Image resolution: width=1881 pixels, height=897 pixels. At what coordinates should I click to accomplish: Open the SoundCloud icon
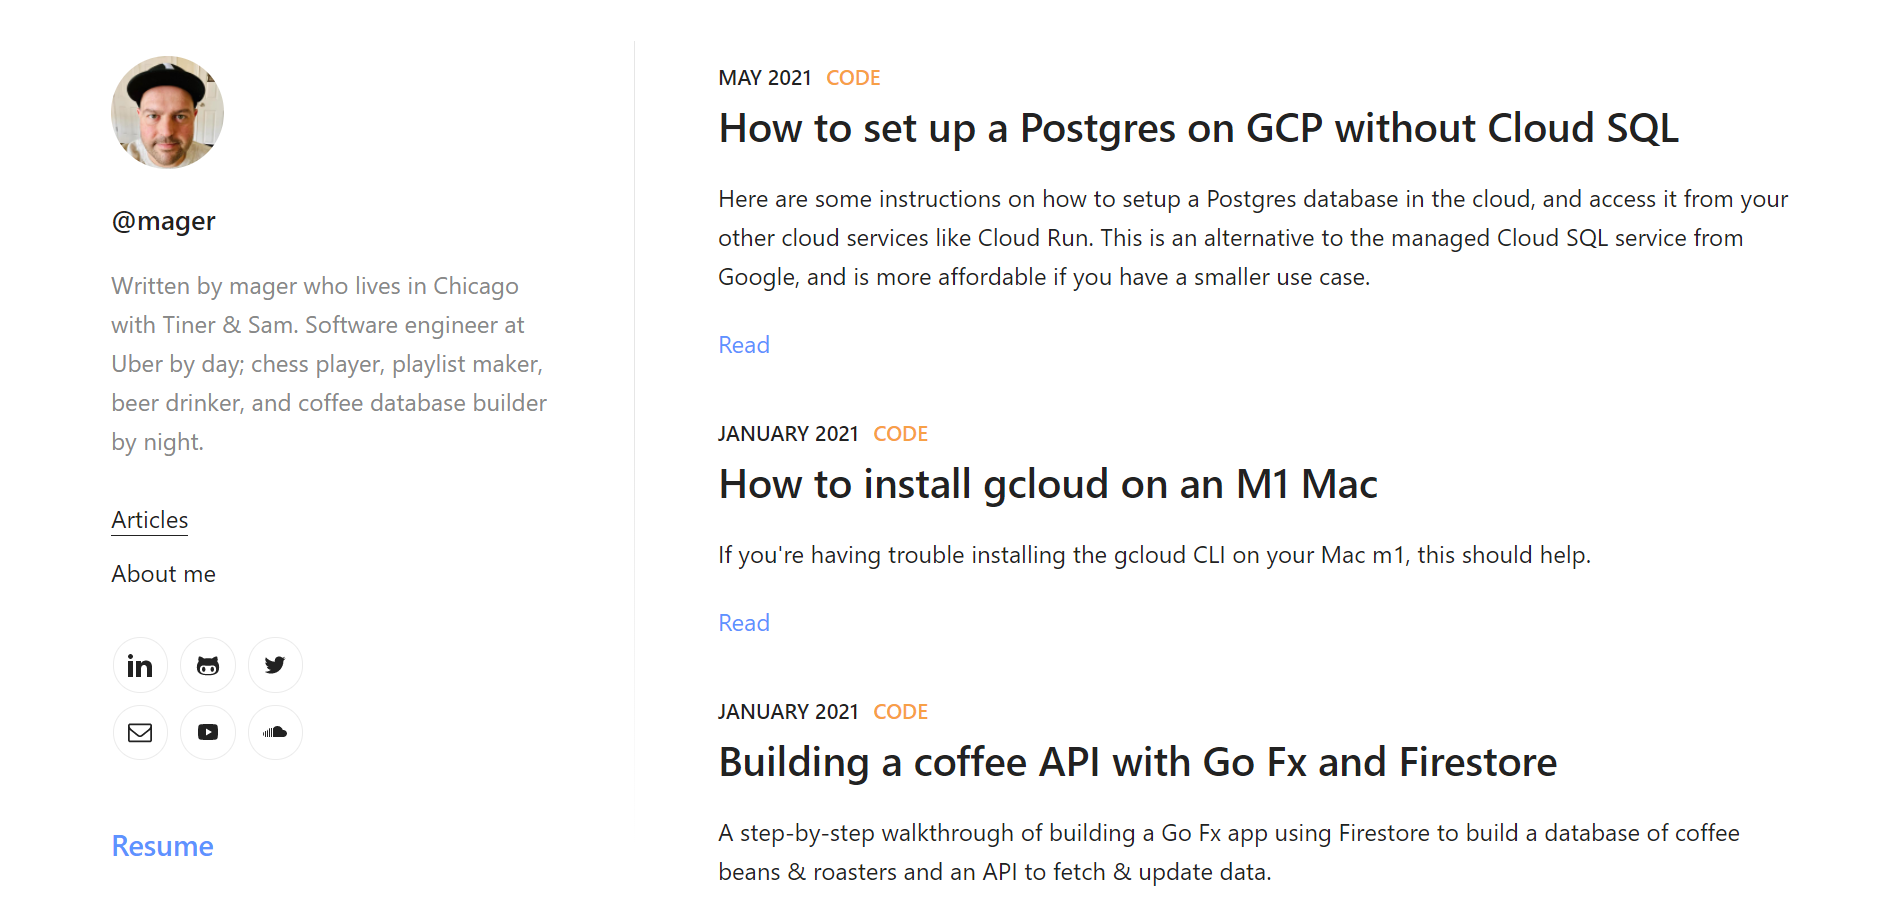point(275,732)
